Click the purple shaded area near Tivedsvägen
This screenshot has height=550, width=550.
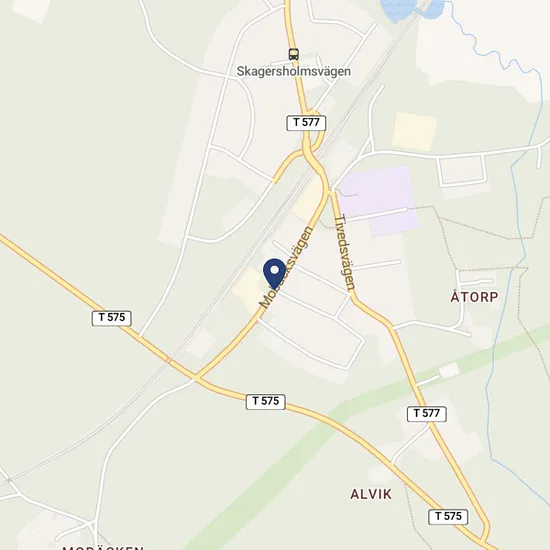(x=381, y=200)
